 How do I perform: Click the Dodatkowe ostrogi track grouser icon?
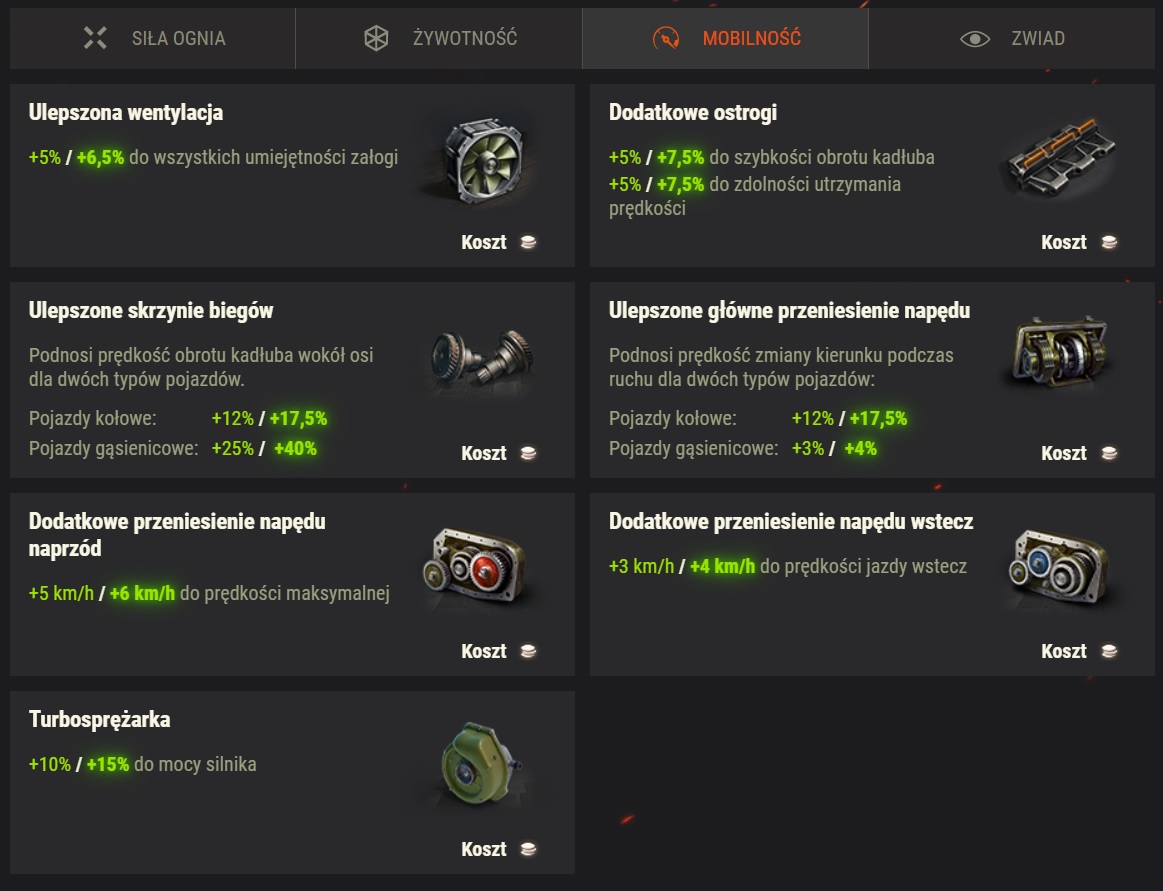pos(1061,157)
